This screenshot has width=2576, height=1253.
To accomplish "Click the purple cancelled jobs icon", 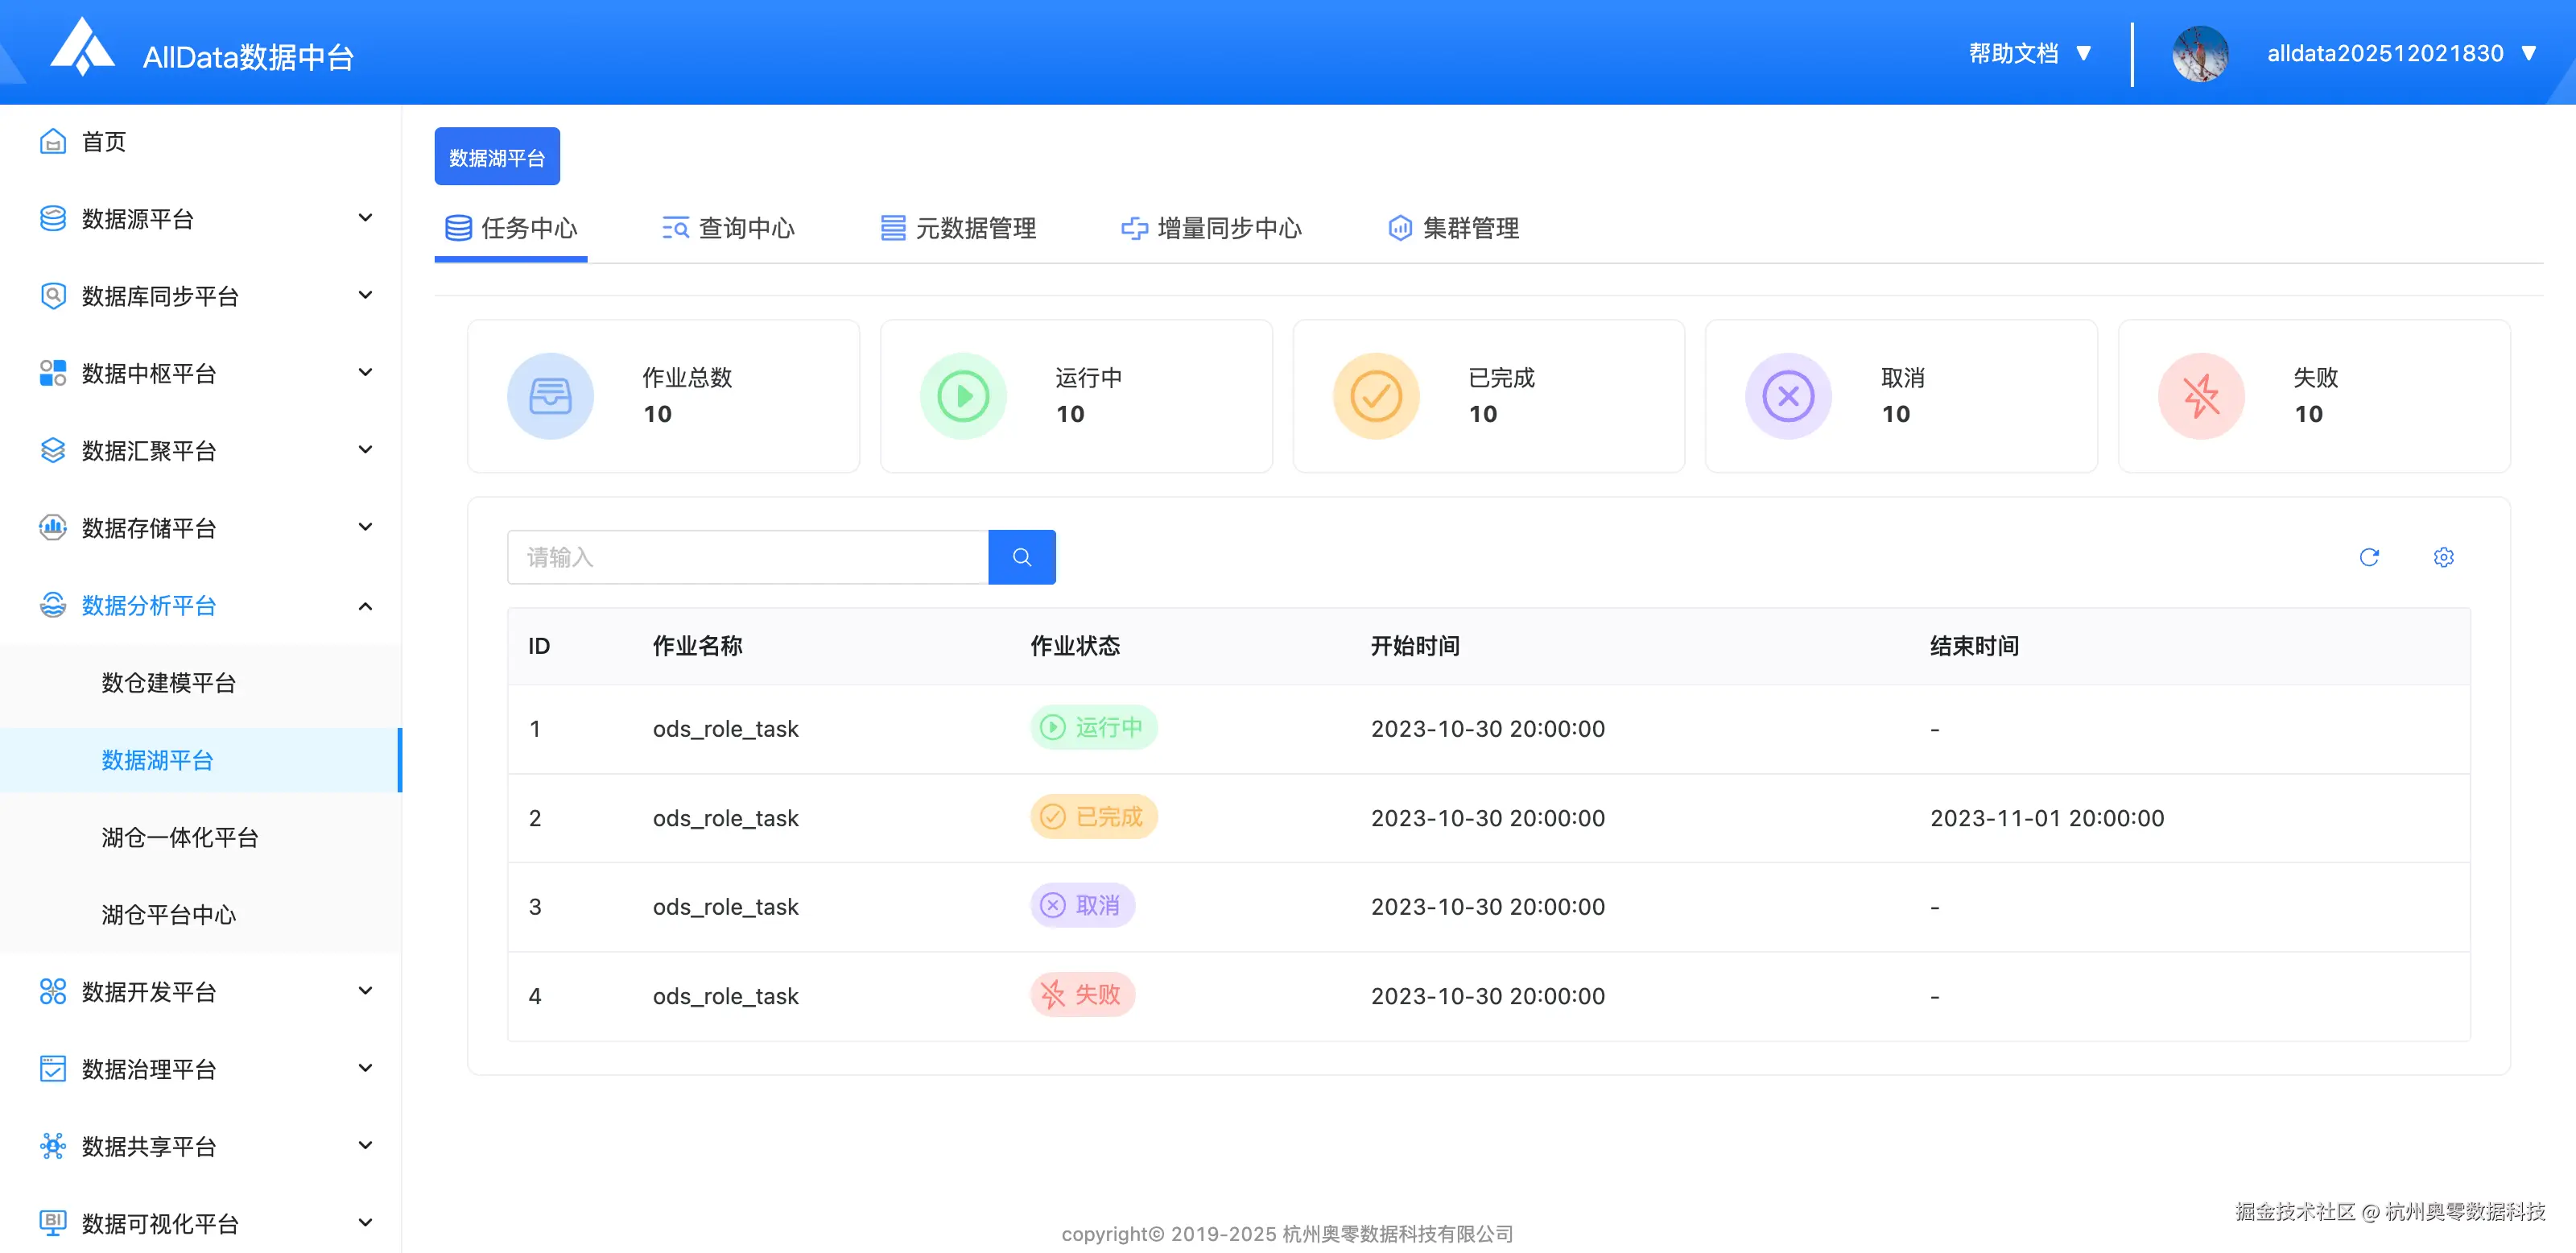I will pyautogui.click(x=1788, y=396).
